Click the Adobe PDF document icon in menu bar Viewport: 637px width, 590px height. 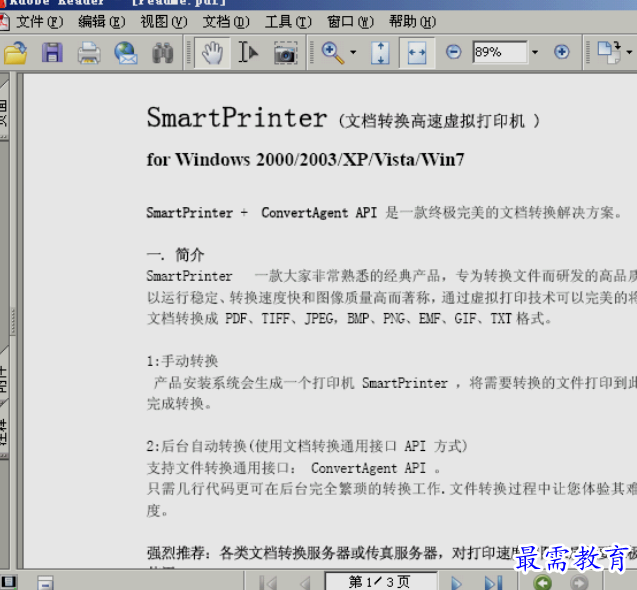tap(4, 22)
